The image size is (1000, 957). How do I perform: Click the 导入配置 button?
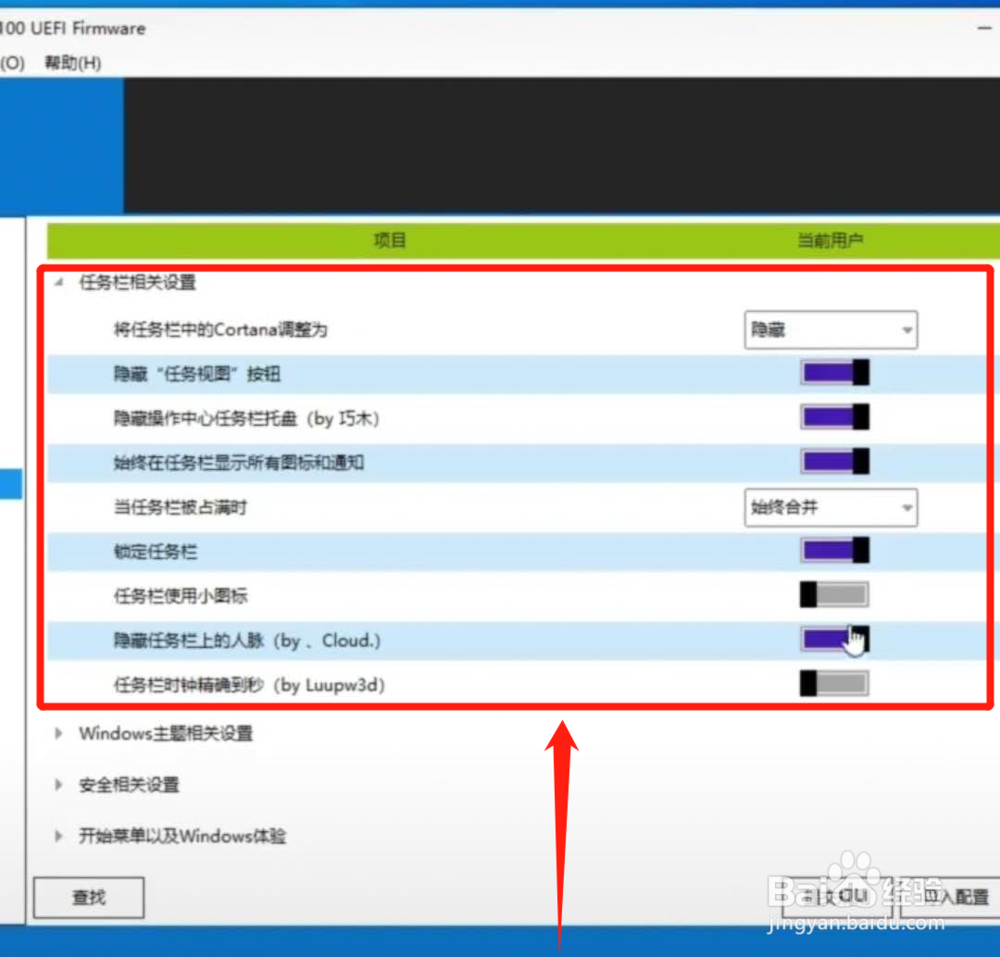point(948,896)
